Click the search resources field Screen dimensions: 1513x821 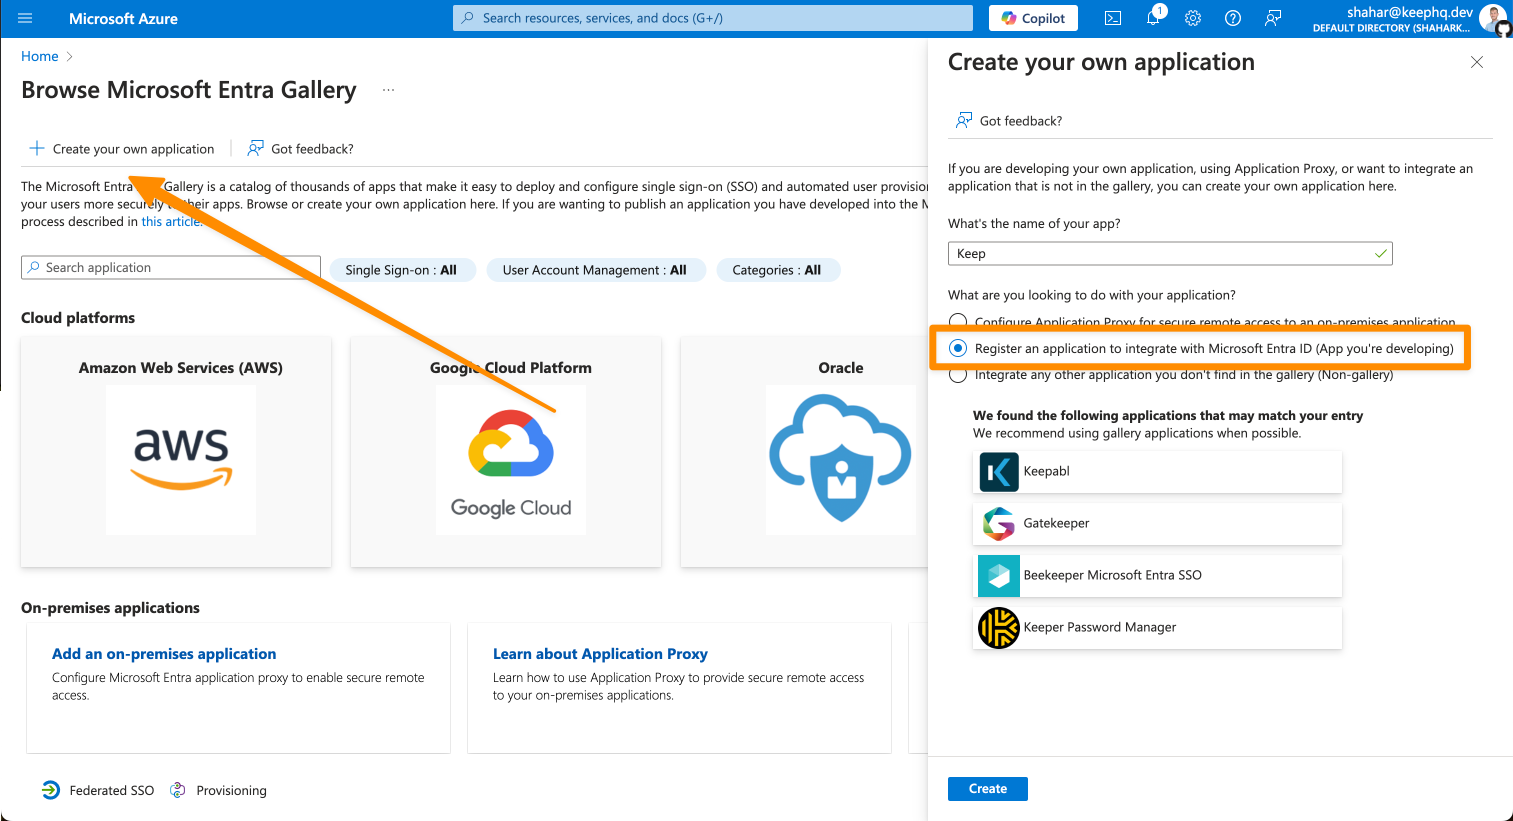click(713, 18)
